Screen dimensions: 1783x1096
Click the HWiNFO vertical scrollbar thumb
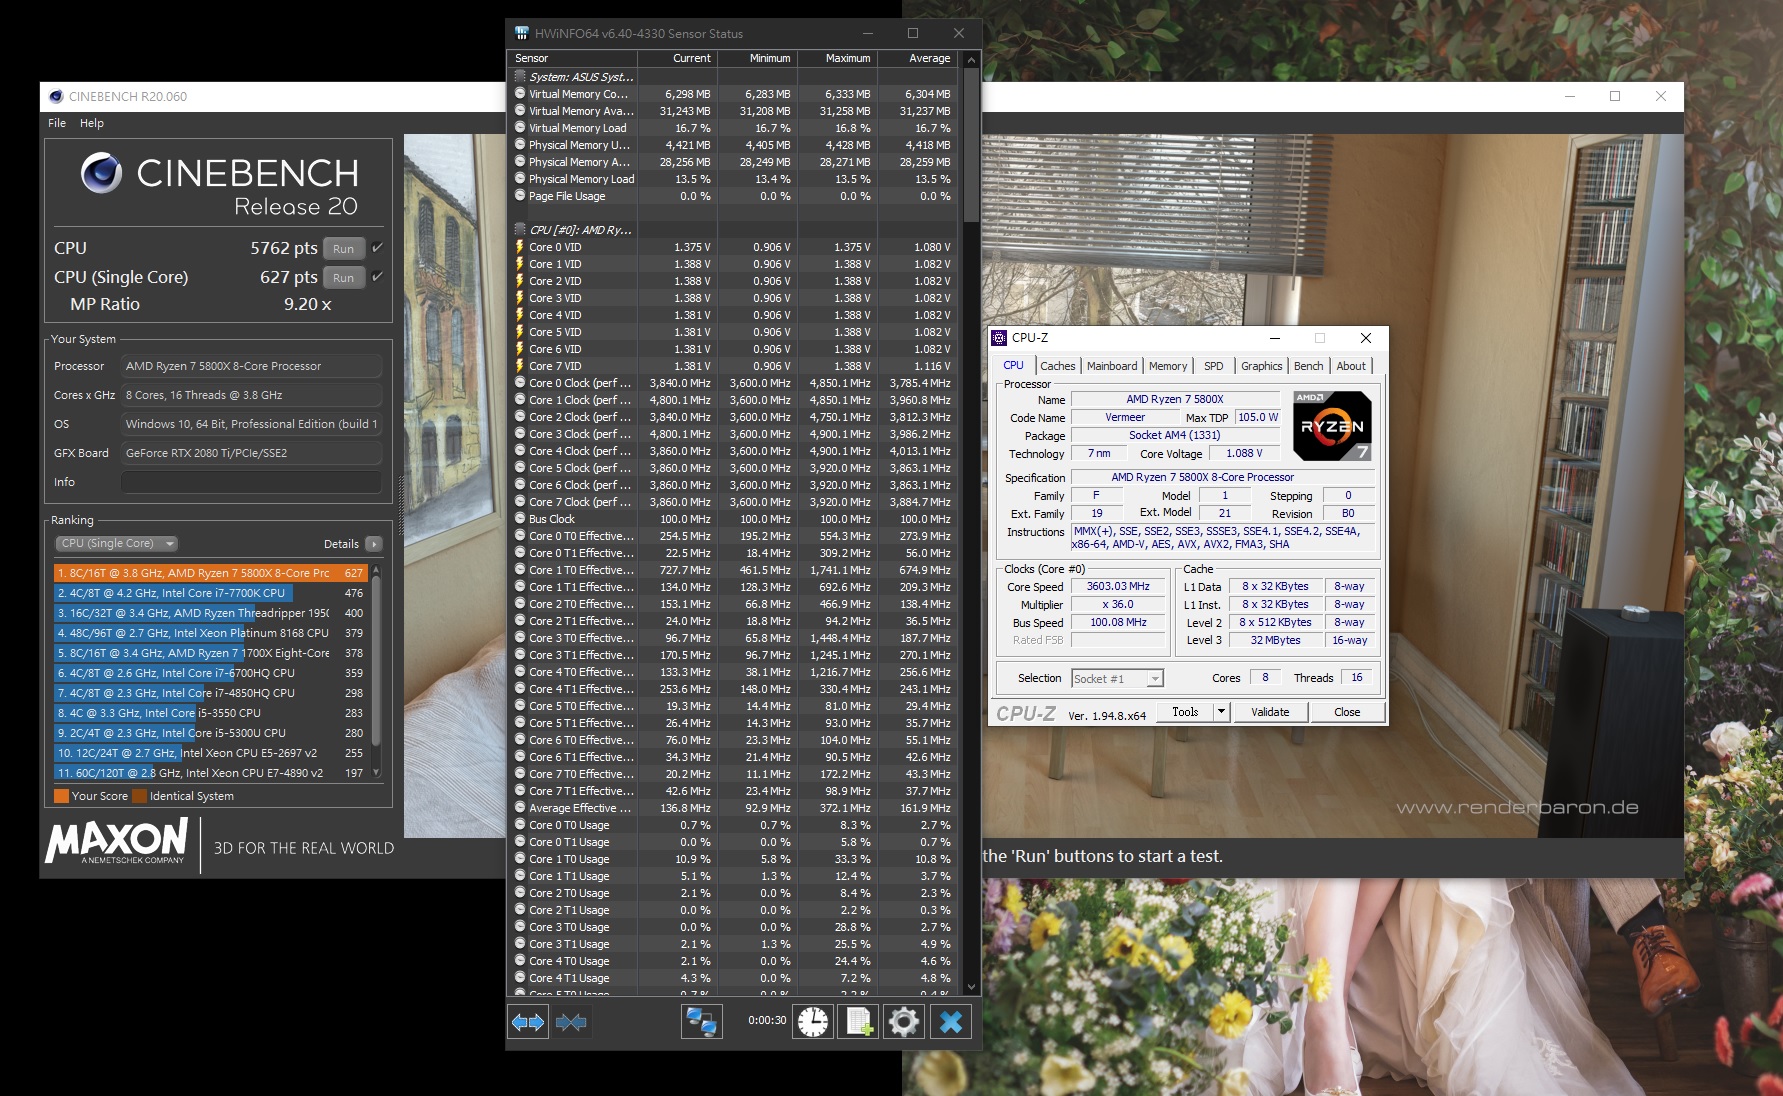971,145
